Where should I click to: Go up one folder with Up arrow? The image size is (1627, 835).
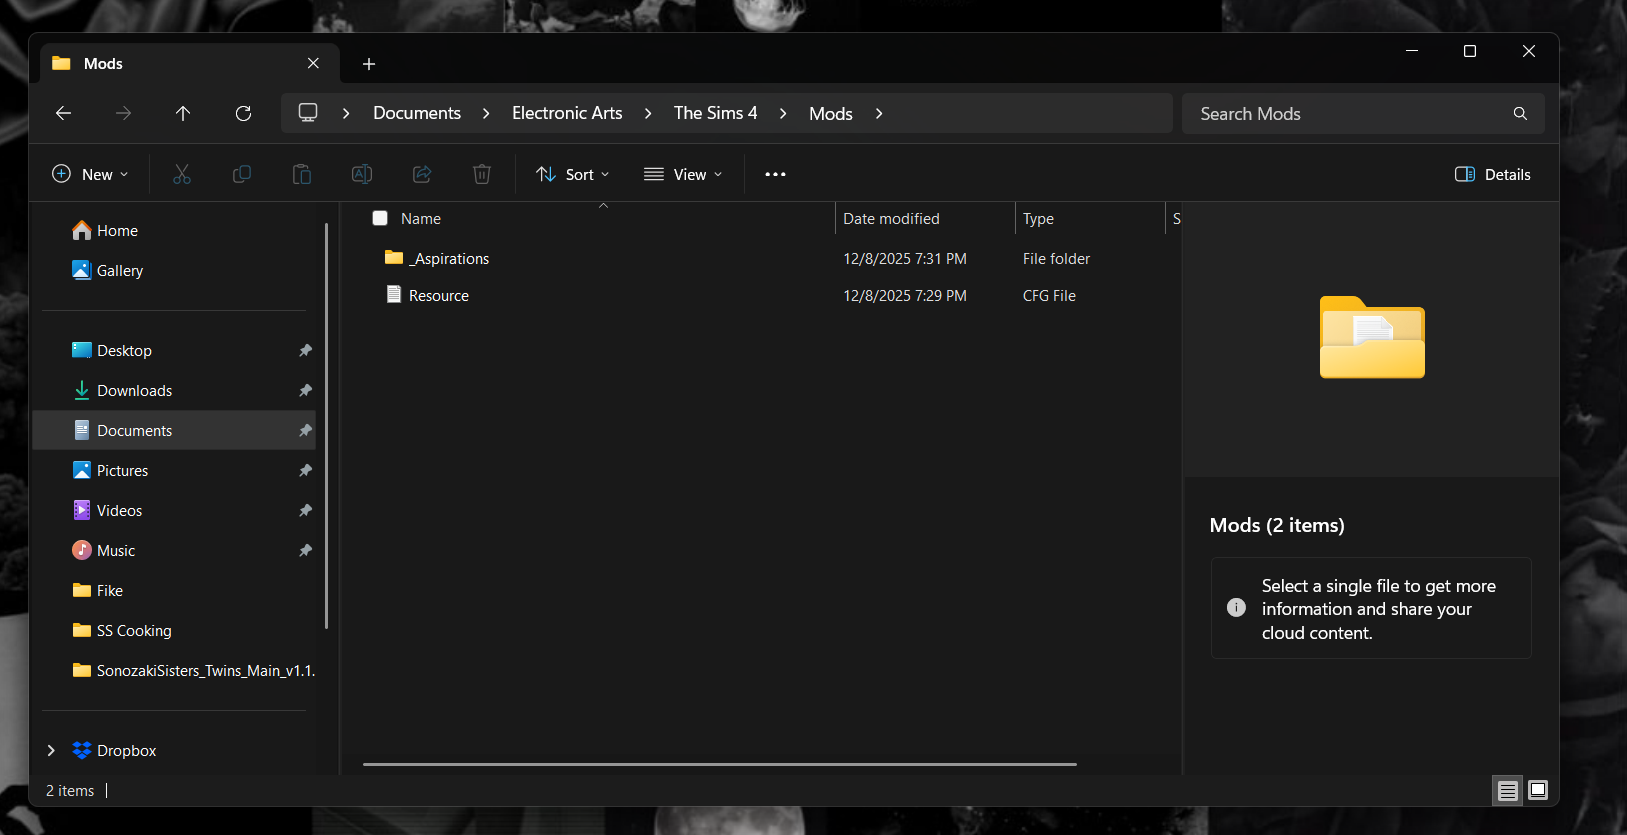(x=183, y=113)
